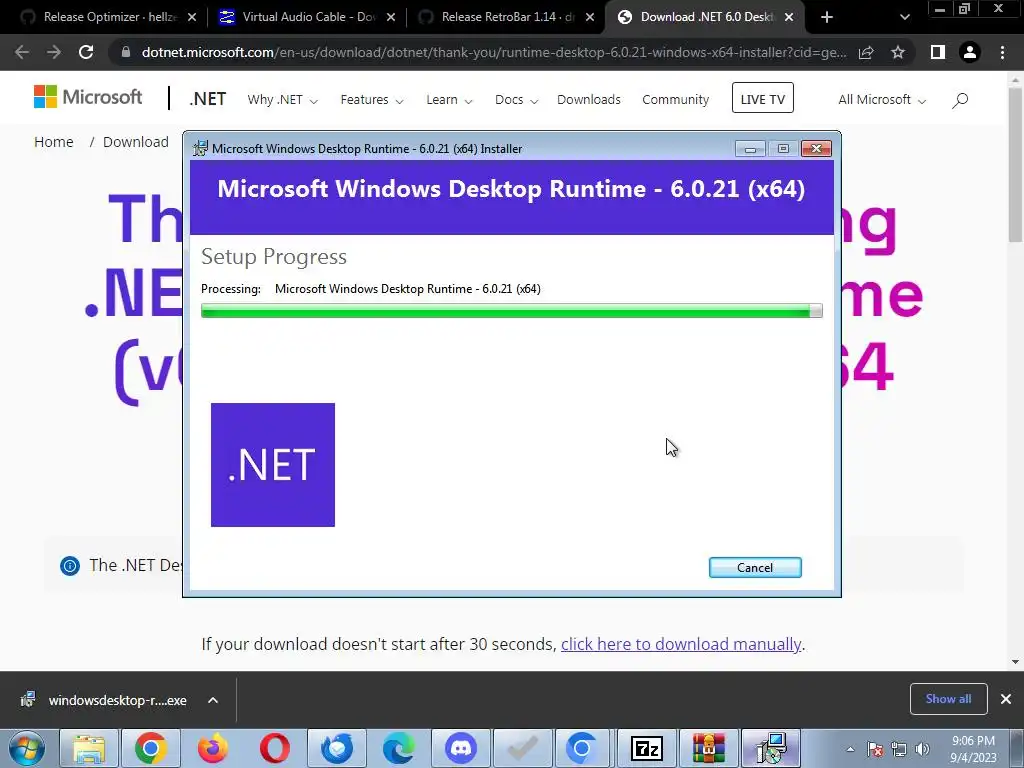
Task: Click the info icon beside The .NET text
Action: tap(70, 566)
